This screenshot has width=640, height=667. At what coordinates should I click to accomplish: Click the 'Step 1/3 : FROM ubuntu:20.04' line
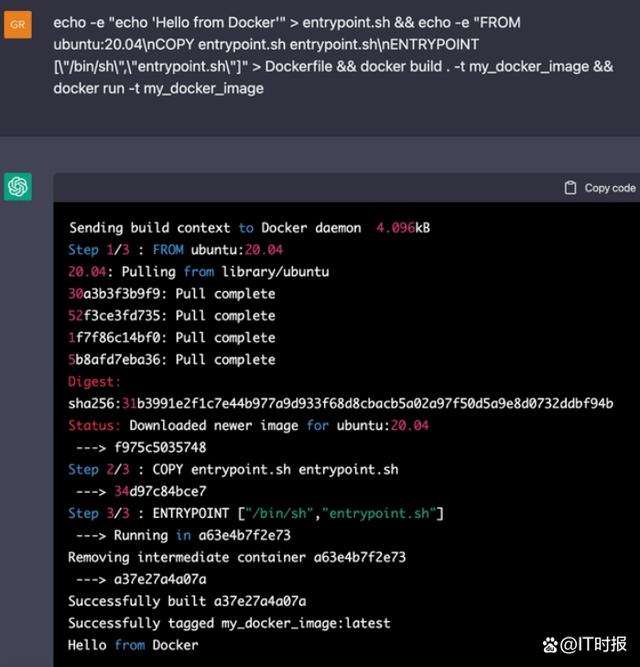click(175, 250)
